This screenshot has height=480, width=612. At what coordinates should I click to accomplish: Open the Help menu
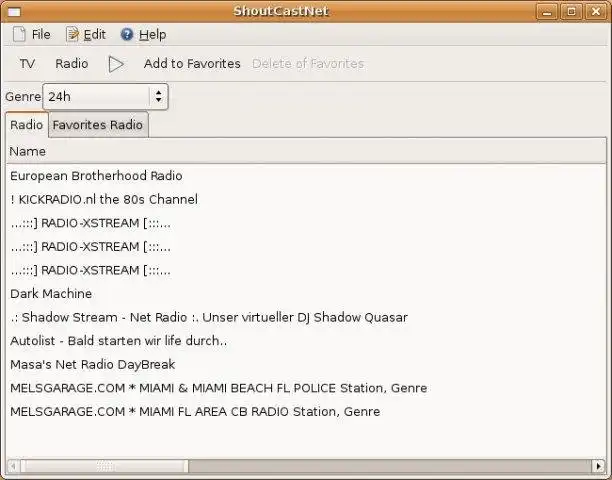point(143,34)
